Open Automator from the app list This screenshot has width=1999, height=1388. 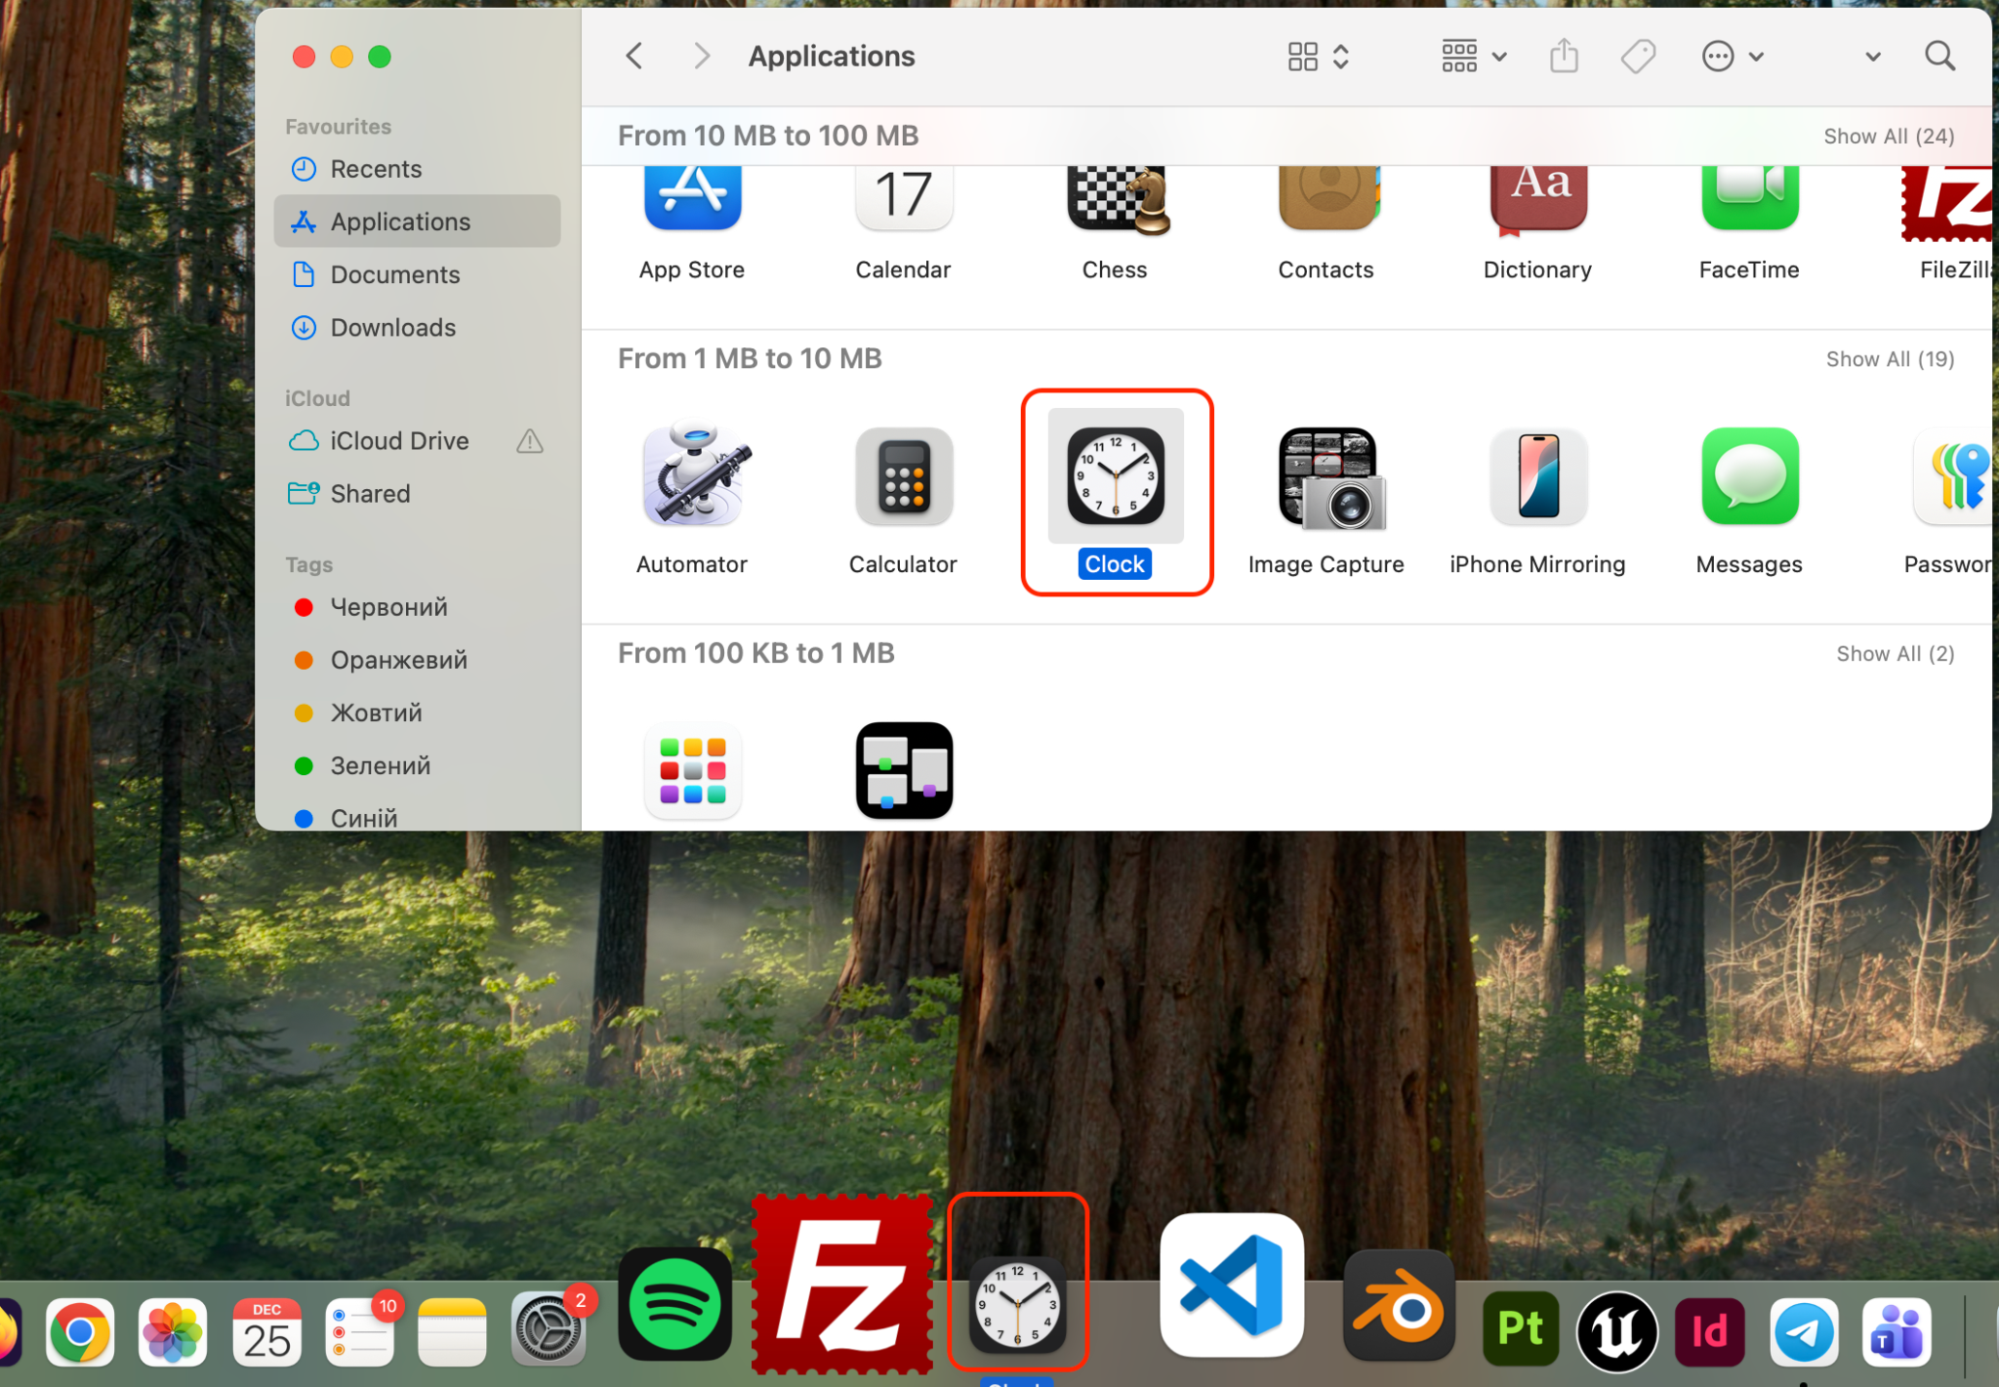pos(692,478)
